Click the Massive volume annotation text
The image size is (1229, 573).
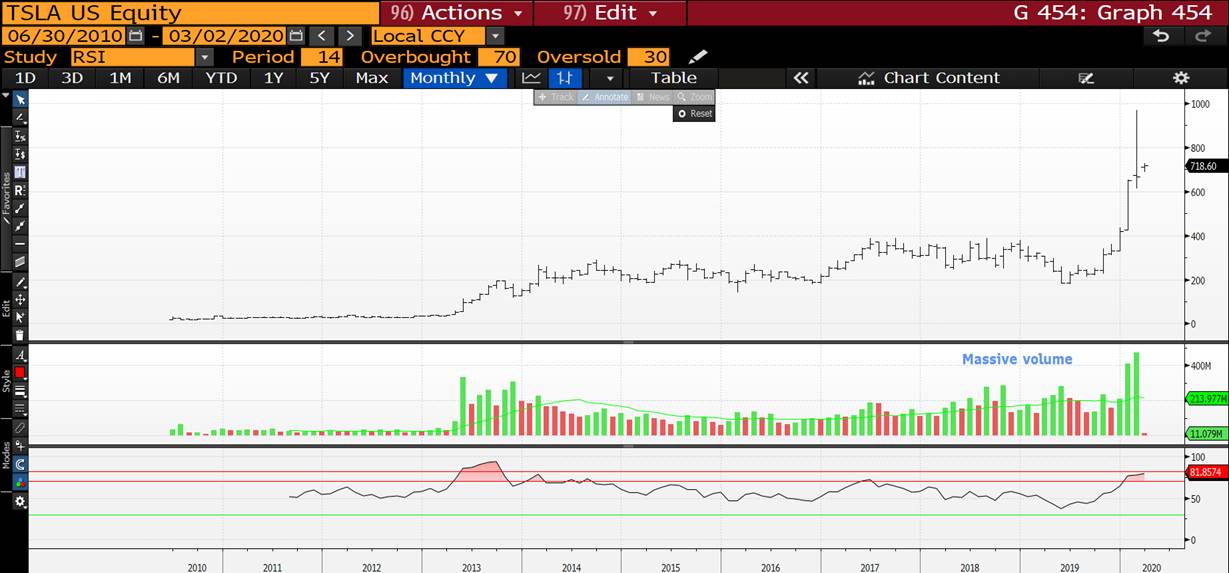[1017, 359]
